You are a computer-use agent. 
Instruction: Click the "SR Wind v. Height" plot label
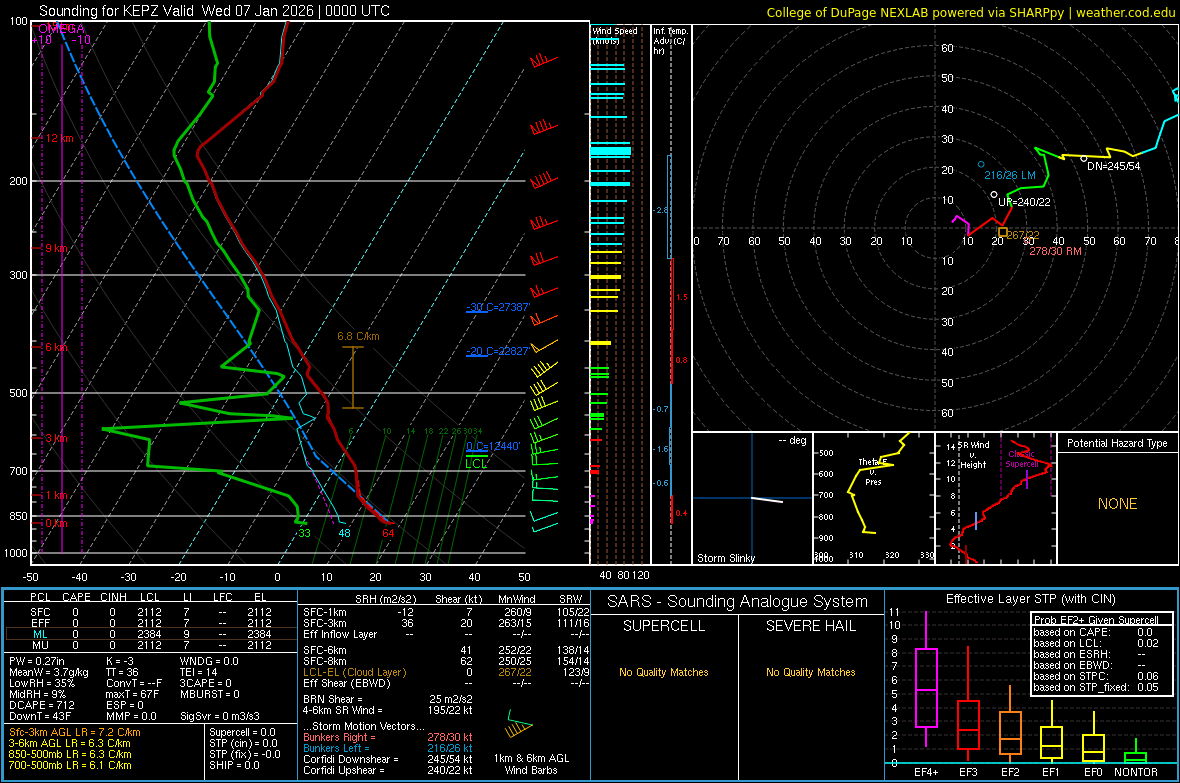tap(973, 455)
